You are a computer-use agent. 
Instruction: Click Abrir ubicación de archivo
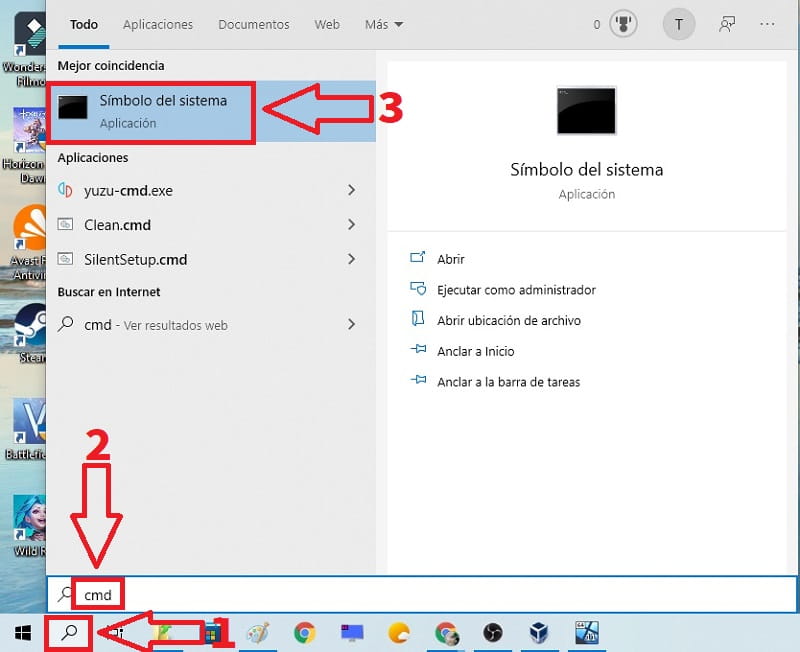coord(509,320)
